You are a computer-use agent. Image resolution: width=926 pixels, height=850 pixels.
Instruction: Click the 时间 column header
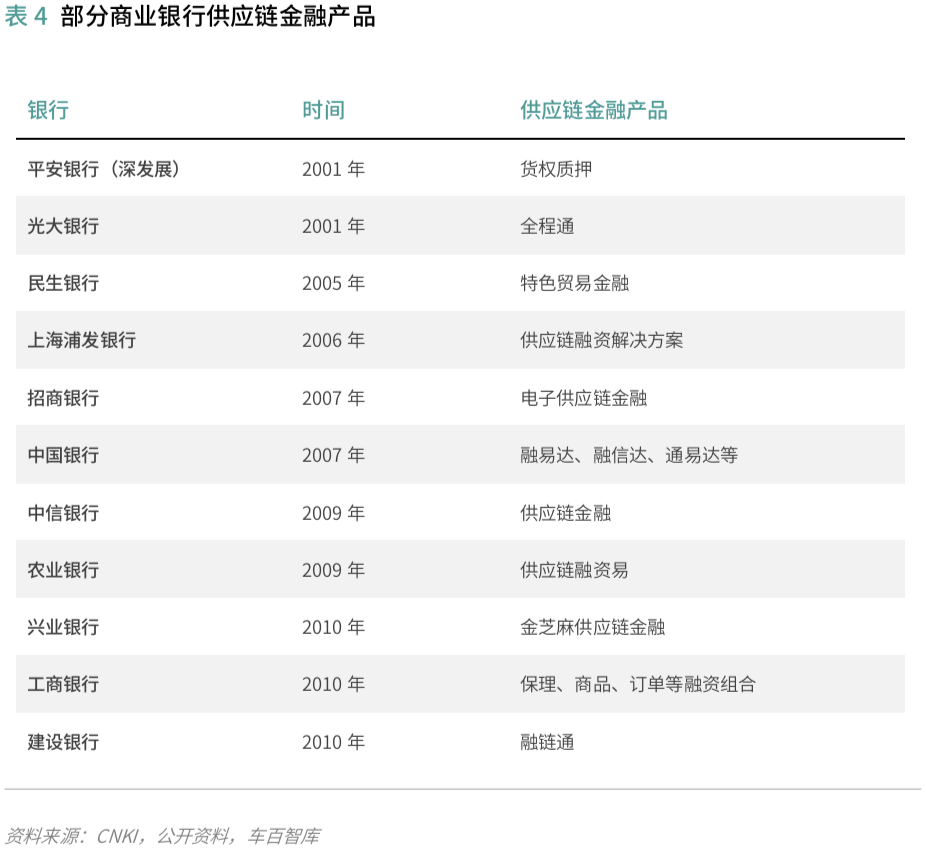point(324,110)
